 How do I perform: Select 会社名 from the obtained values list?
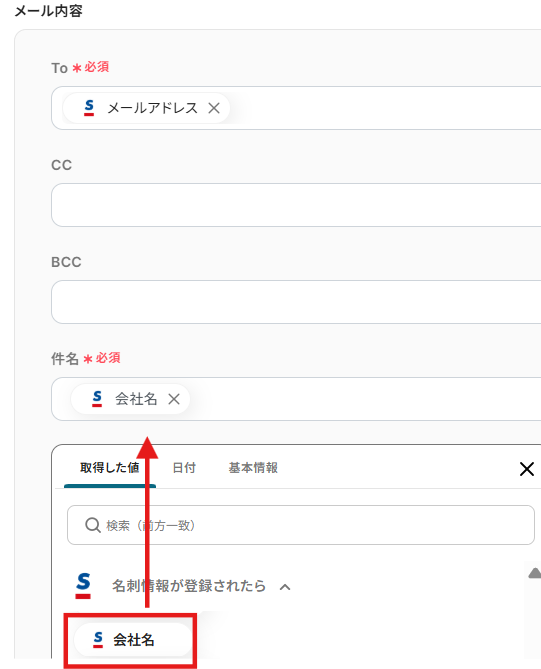pyautogui.click(x=133, y=640)
